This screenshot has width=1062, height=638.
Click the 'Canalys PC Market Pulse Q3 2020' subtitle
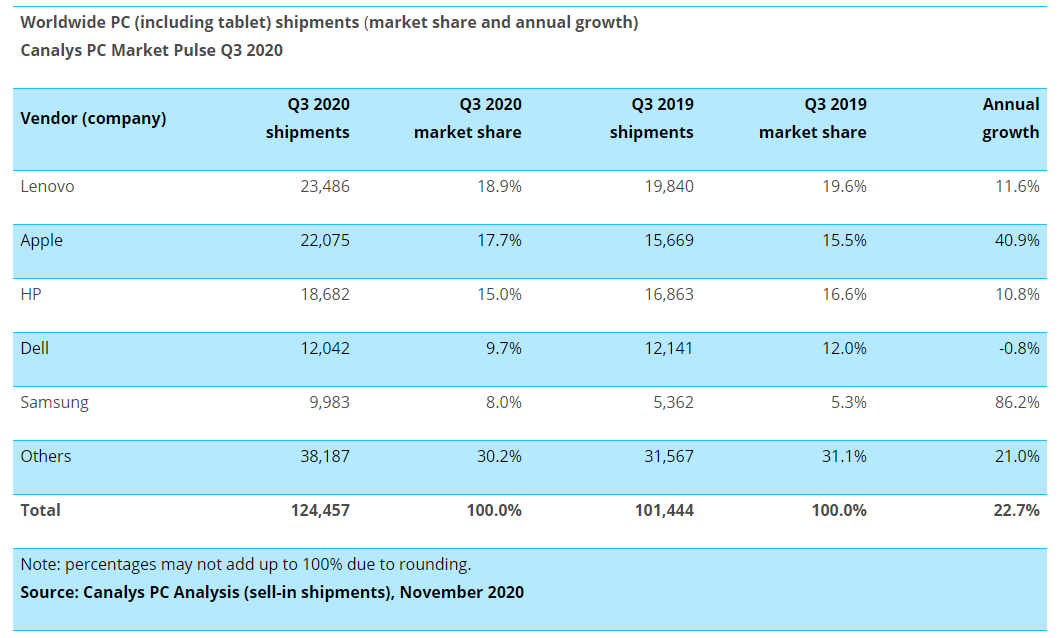point(152,50)
